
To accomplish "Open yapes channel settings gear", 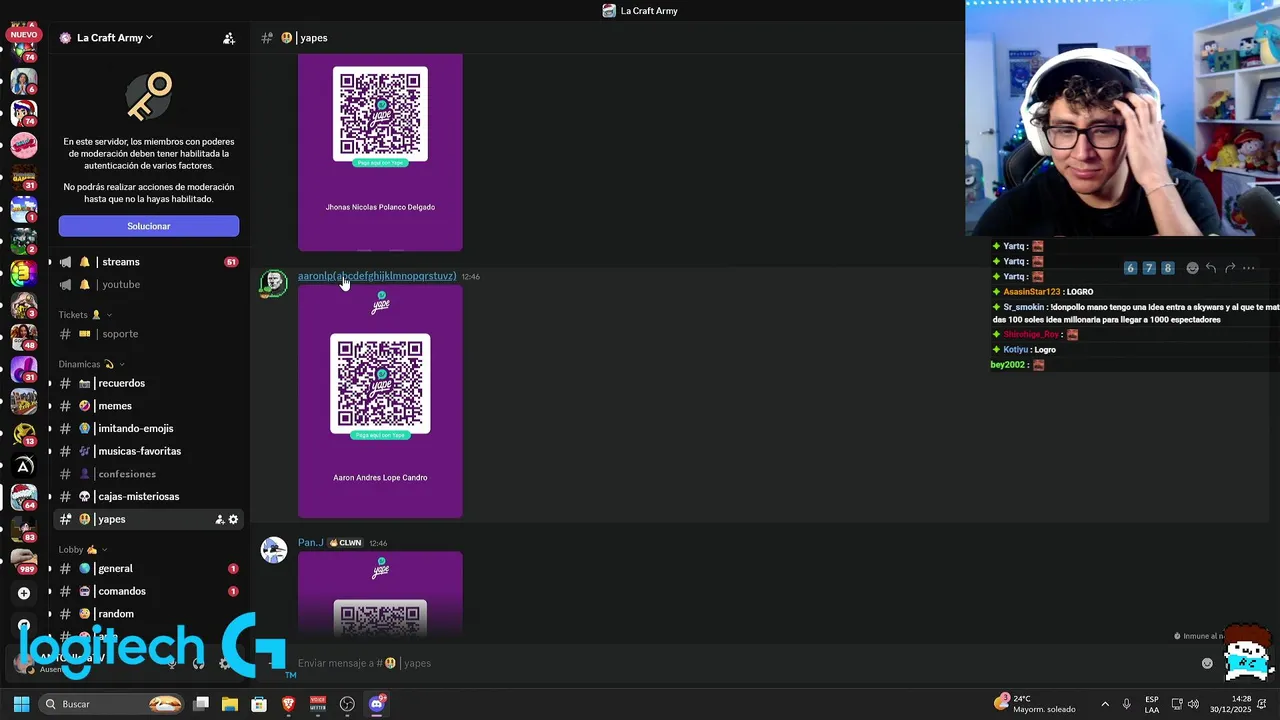I will [233, 519].
